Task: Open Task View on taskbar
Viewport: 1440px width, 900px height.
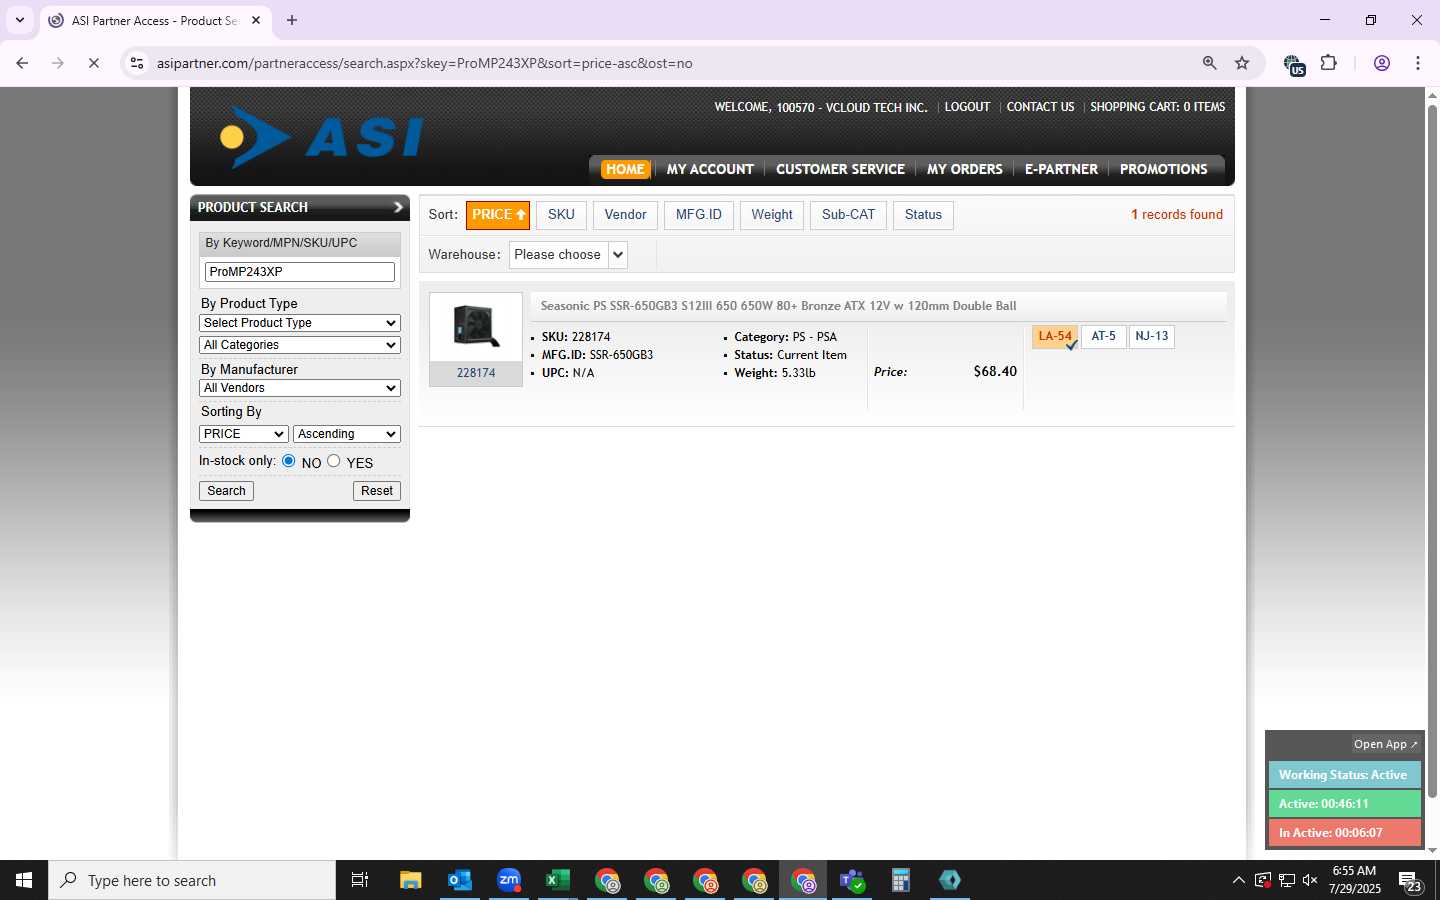Action: coord(360,880)
